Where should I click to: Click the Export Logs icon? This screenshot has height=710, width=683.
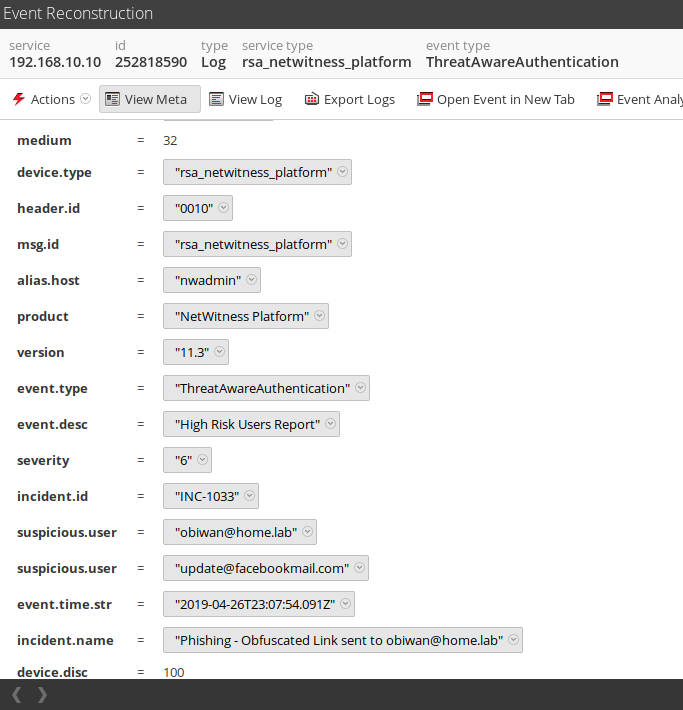tap(312, 99)
